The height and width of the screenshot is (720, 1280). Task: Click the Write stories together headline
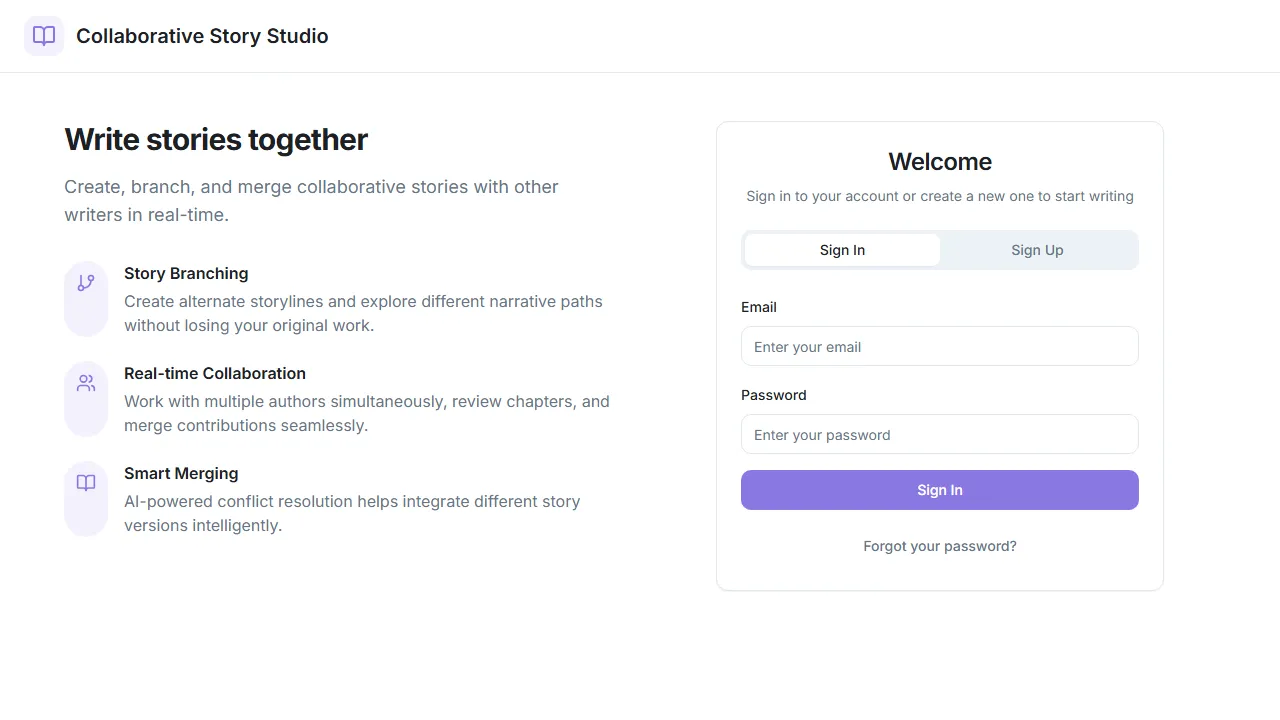[x=215, y=139]
